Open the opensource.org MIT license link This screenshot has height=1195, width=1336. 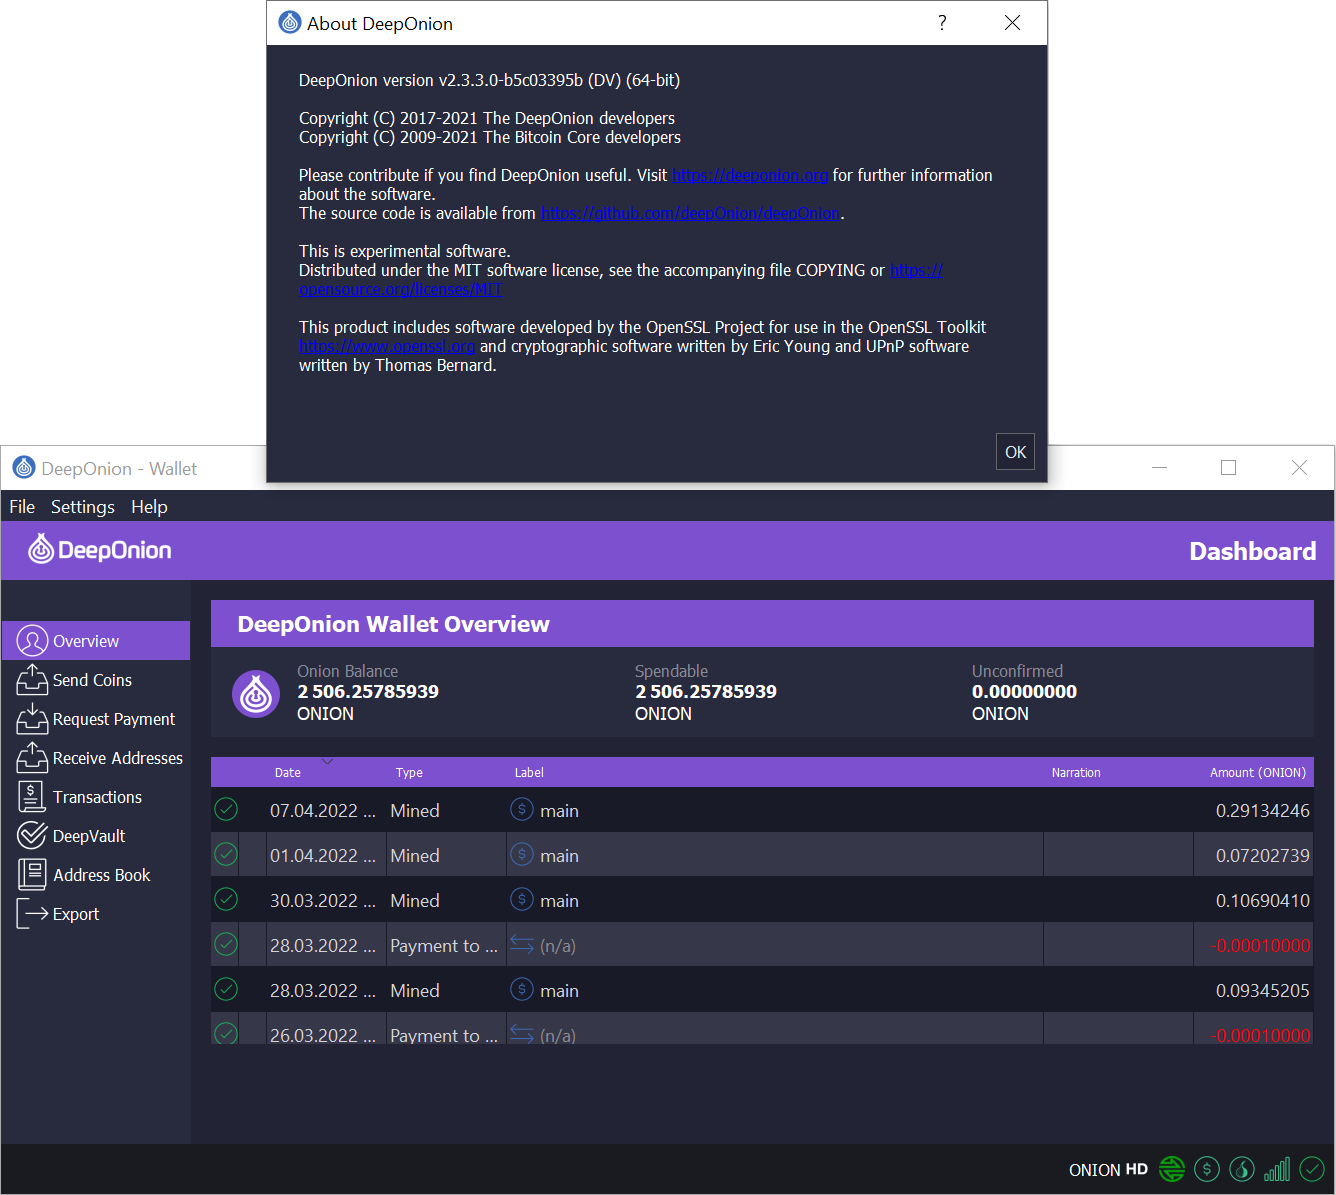click(401, 289)
